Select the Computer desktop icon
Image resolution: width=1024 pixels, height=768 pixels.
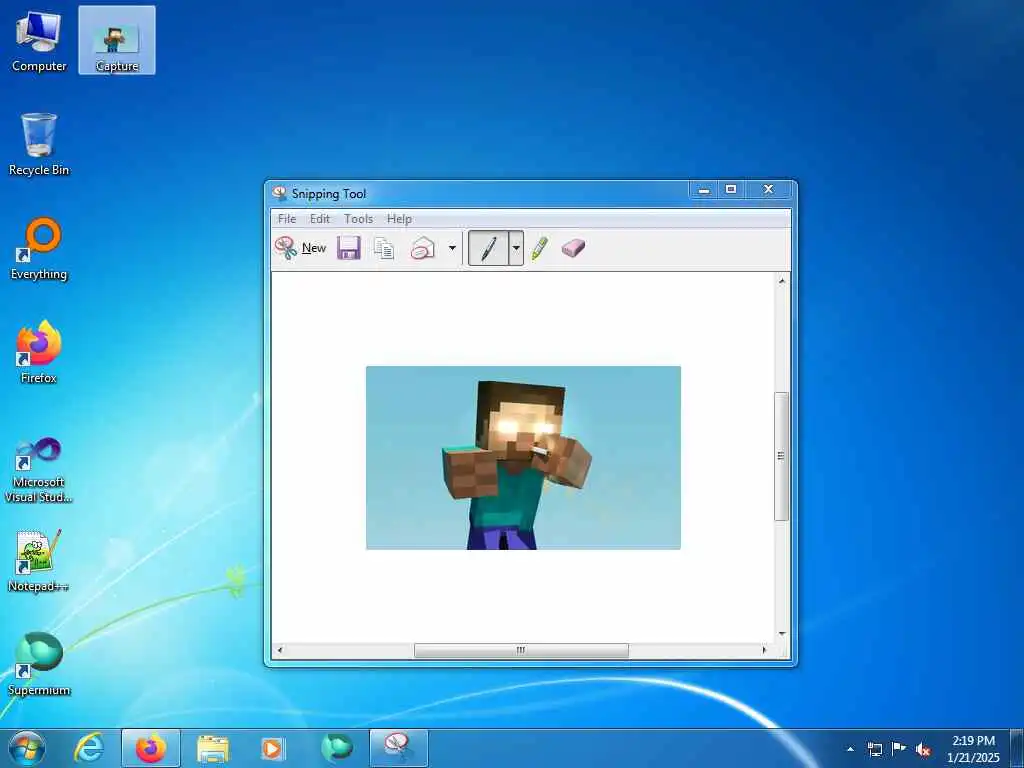click(39, 40)
